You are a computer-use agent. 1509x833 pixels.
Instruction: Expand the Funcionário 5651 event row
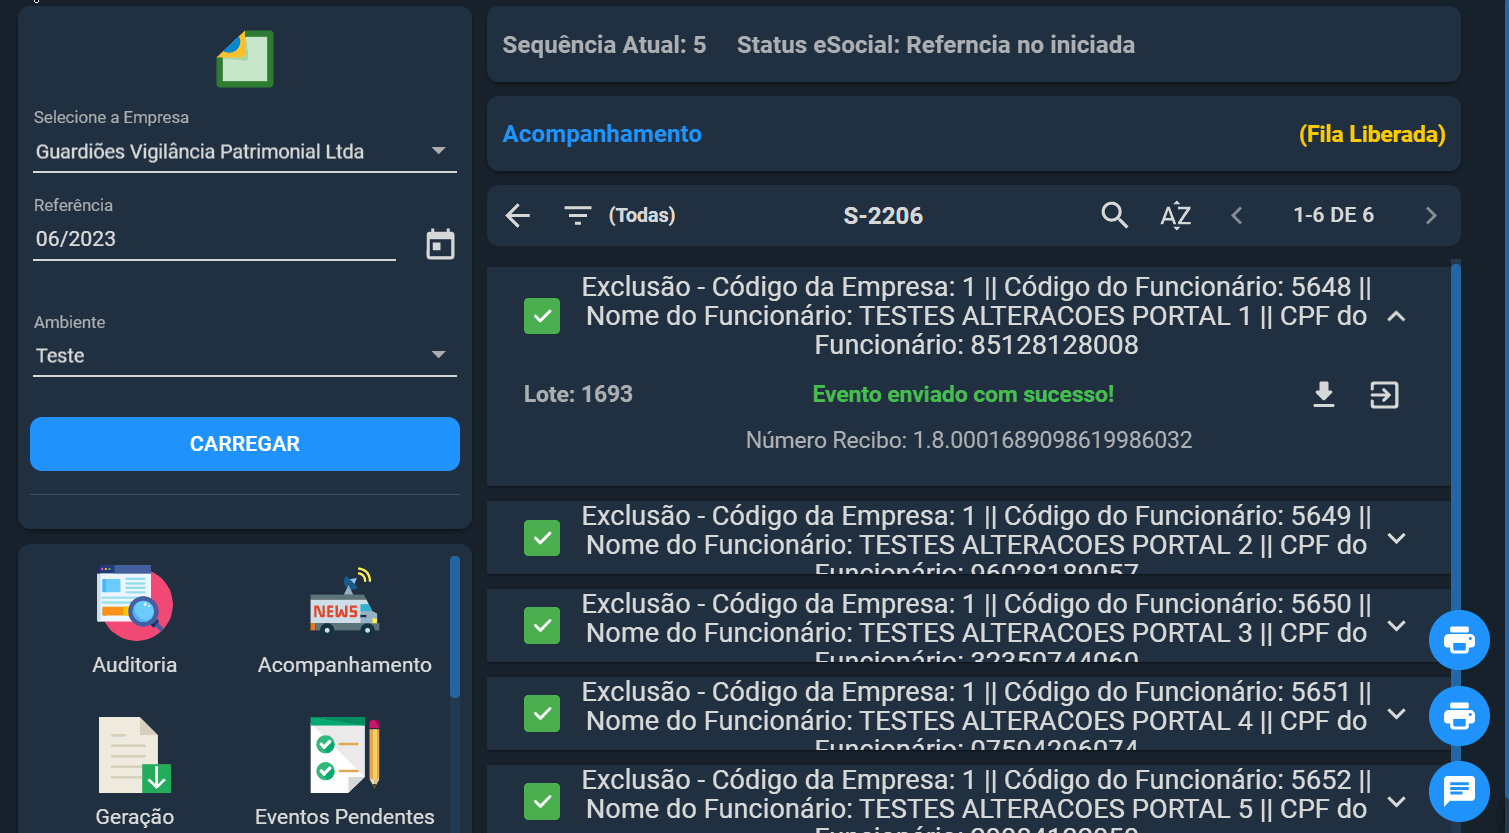click(1397, 714)
